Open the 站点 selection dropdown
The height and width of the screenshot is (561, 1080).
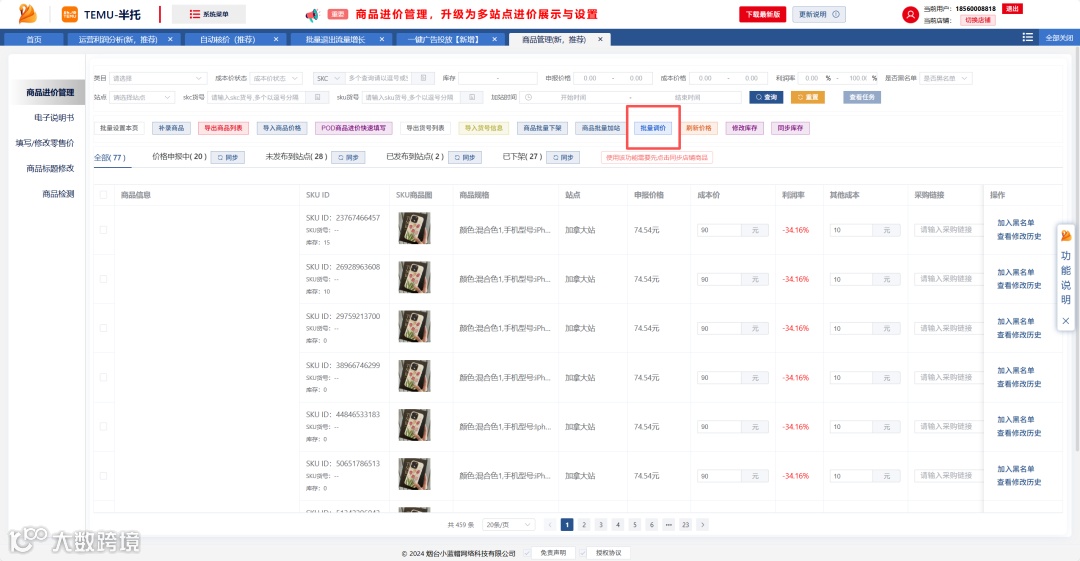[141, 97]
